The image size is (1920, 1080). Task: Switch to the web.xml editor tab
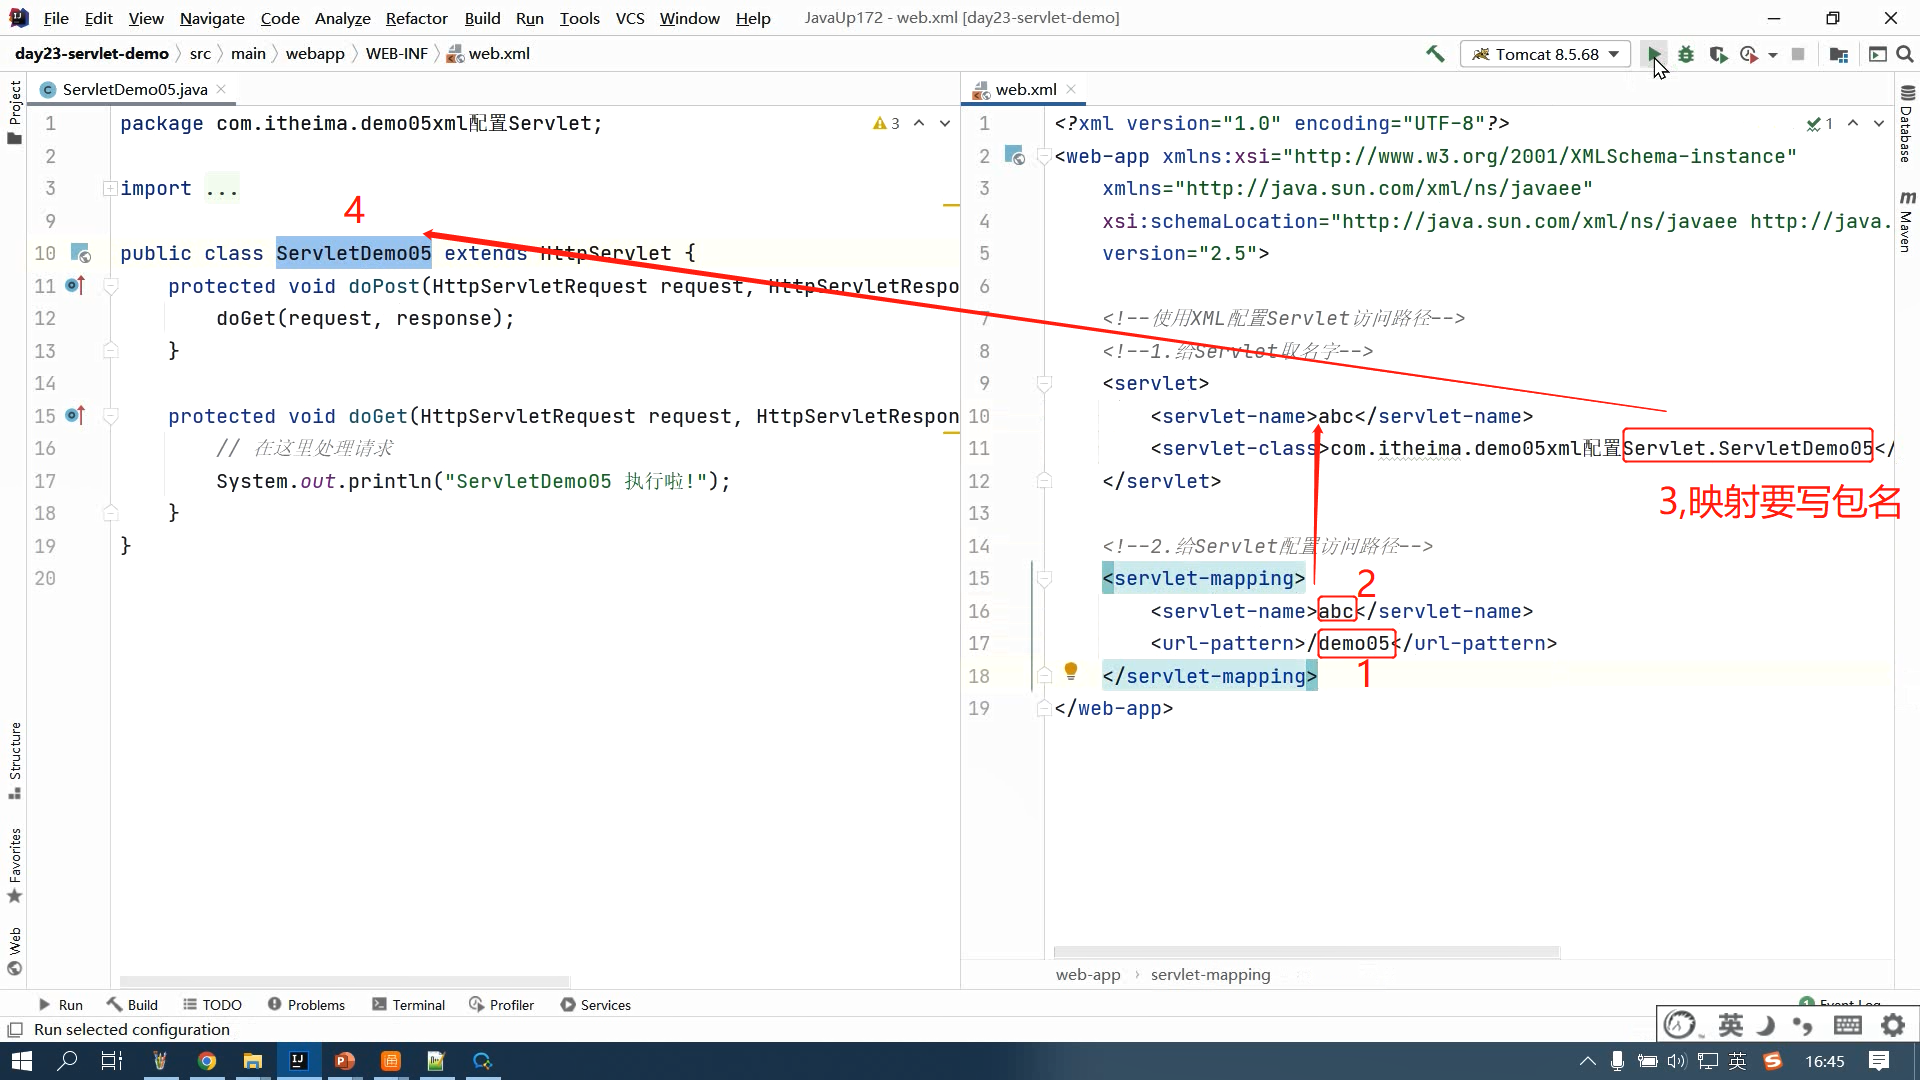1026,89
